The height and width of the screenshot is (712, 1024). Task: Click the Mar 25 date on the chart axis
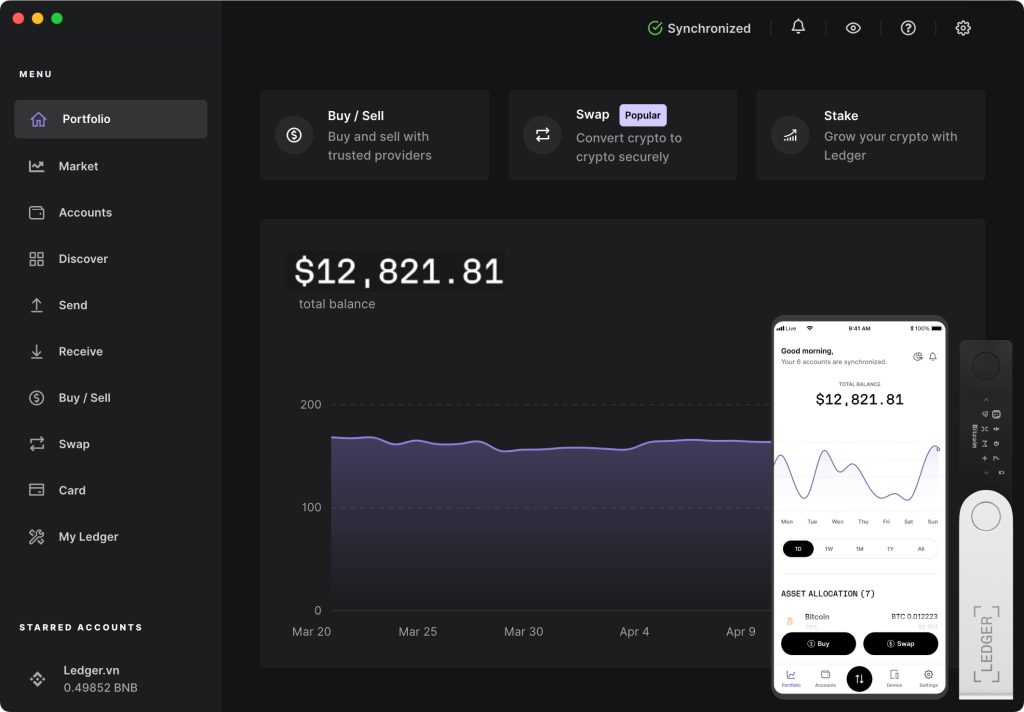tap(417, 632)
